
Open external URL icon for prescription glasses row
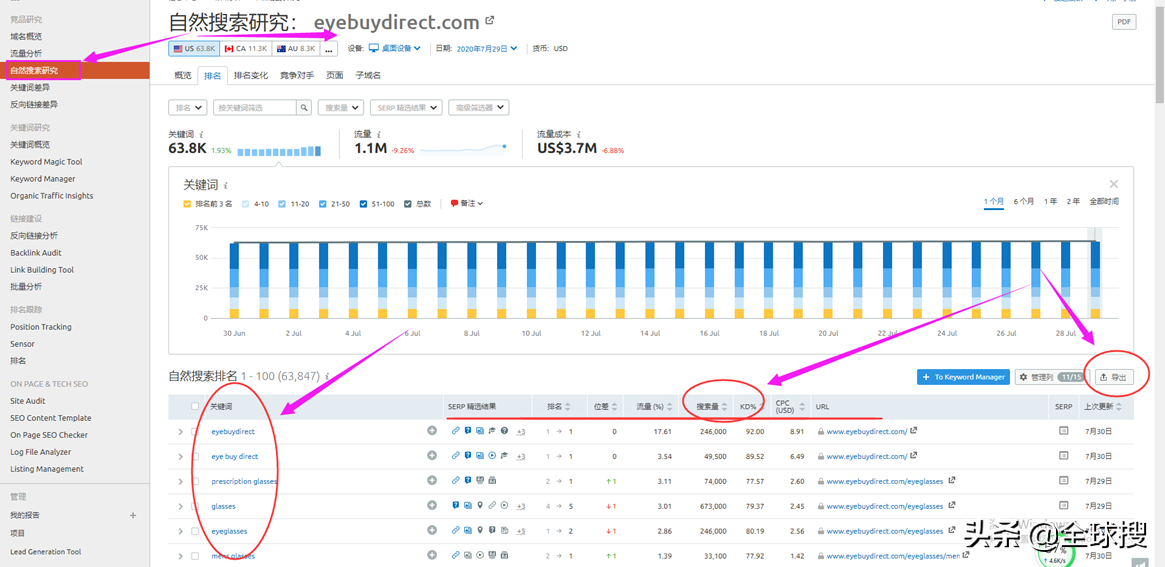952,481
